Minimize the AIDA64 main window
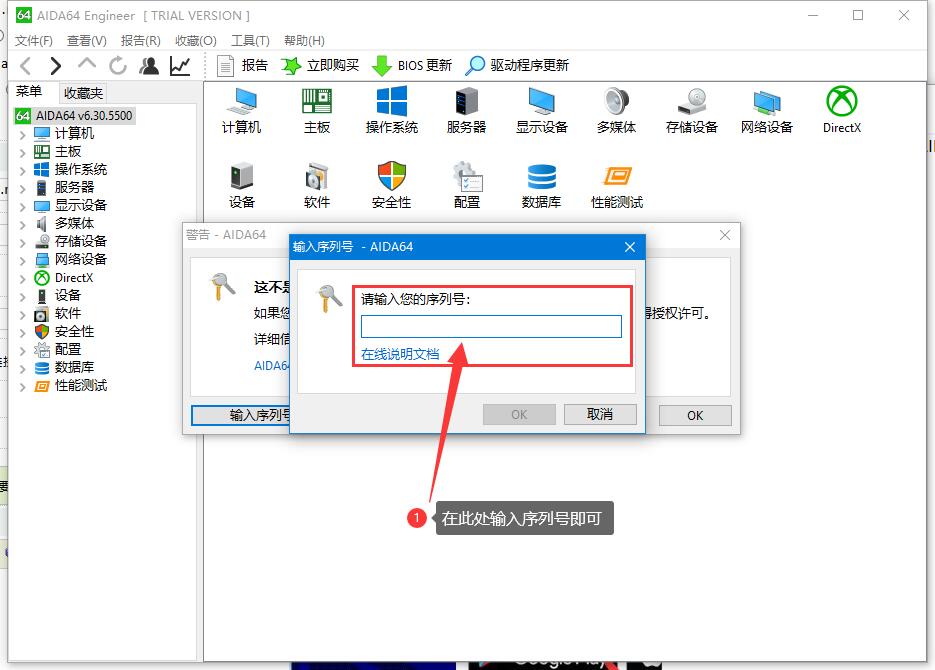 [x=813, y=15]
